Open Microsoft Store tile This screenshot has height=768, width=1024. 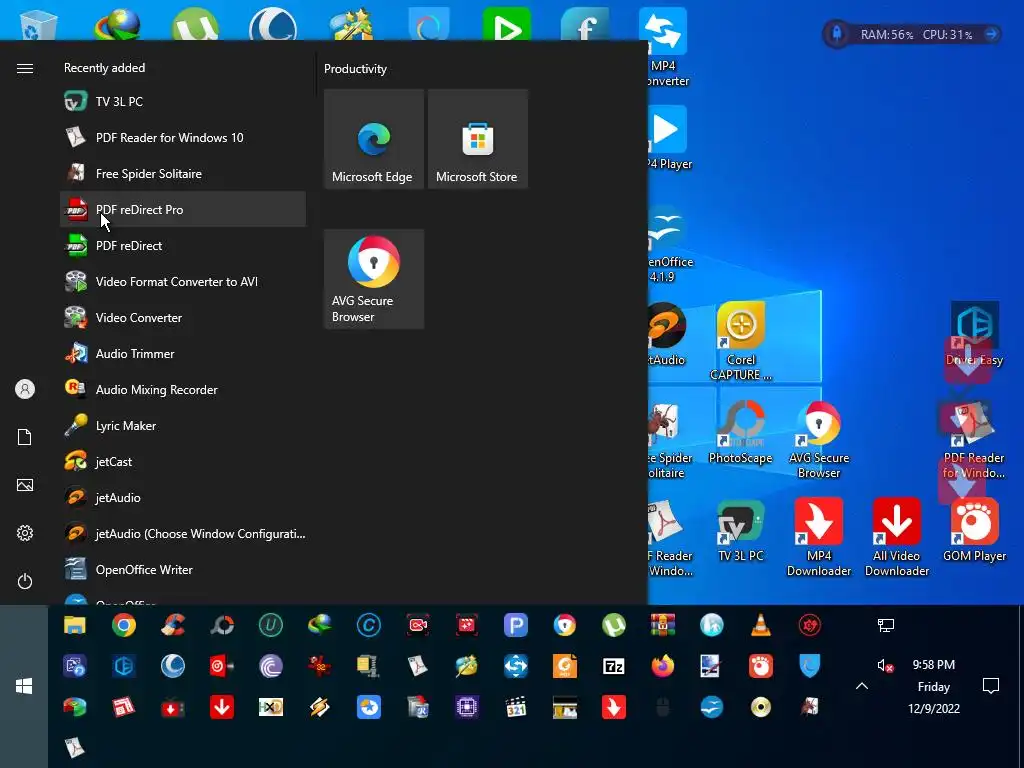[477, 139]
